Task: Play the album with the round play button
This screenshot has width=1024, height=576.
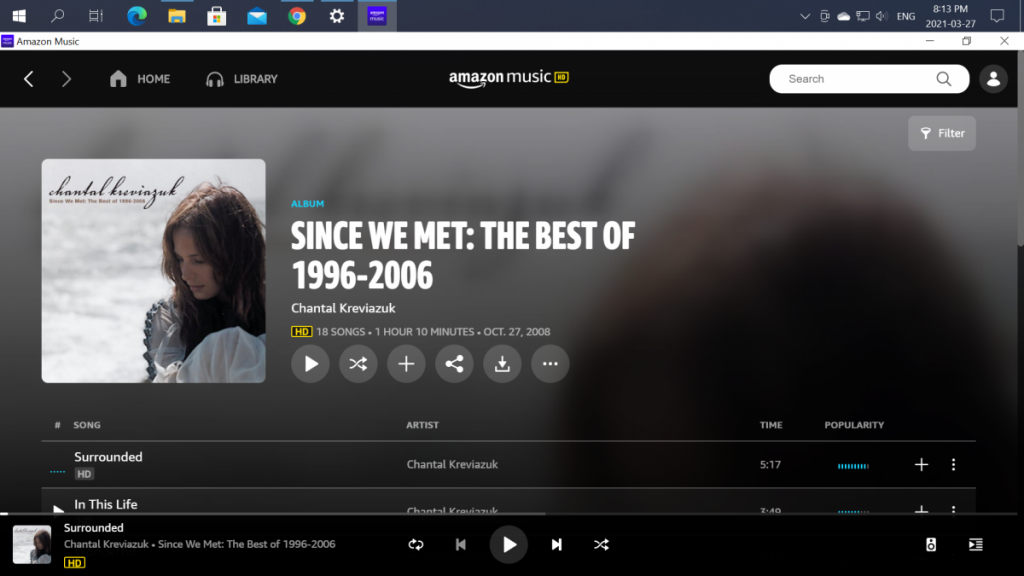Action: pos(310,364)
